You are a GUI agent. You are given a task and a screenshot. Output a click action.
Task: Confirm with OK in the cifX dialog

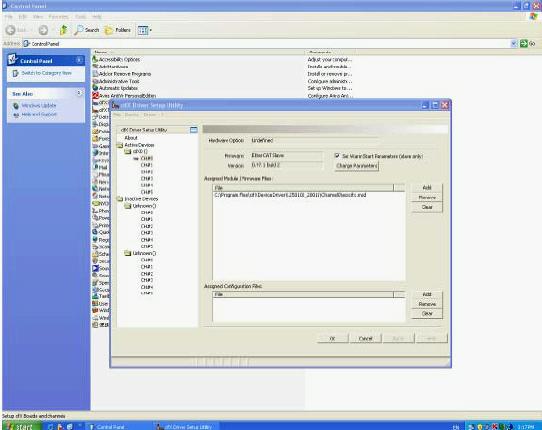(x=333, y=338)
